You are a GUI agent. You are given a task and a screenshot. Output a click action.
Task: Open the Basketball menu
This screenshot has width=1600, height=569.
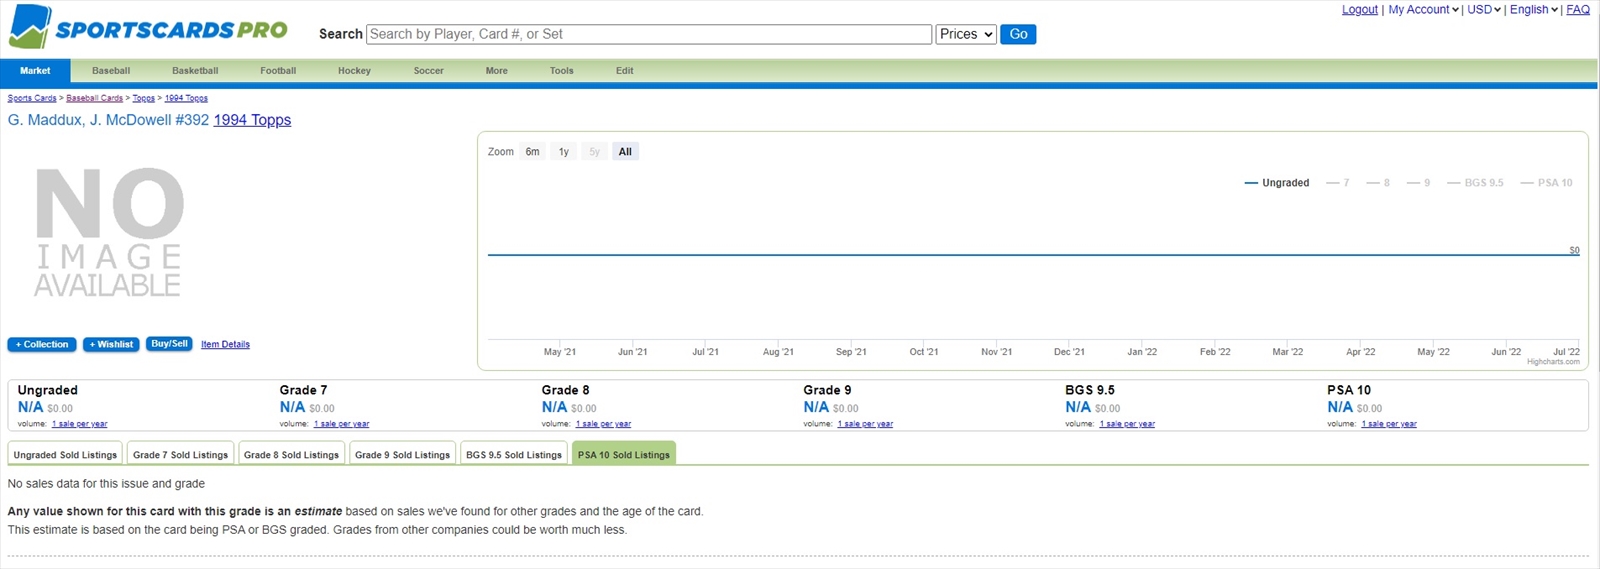click(x=195, y=71)
